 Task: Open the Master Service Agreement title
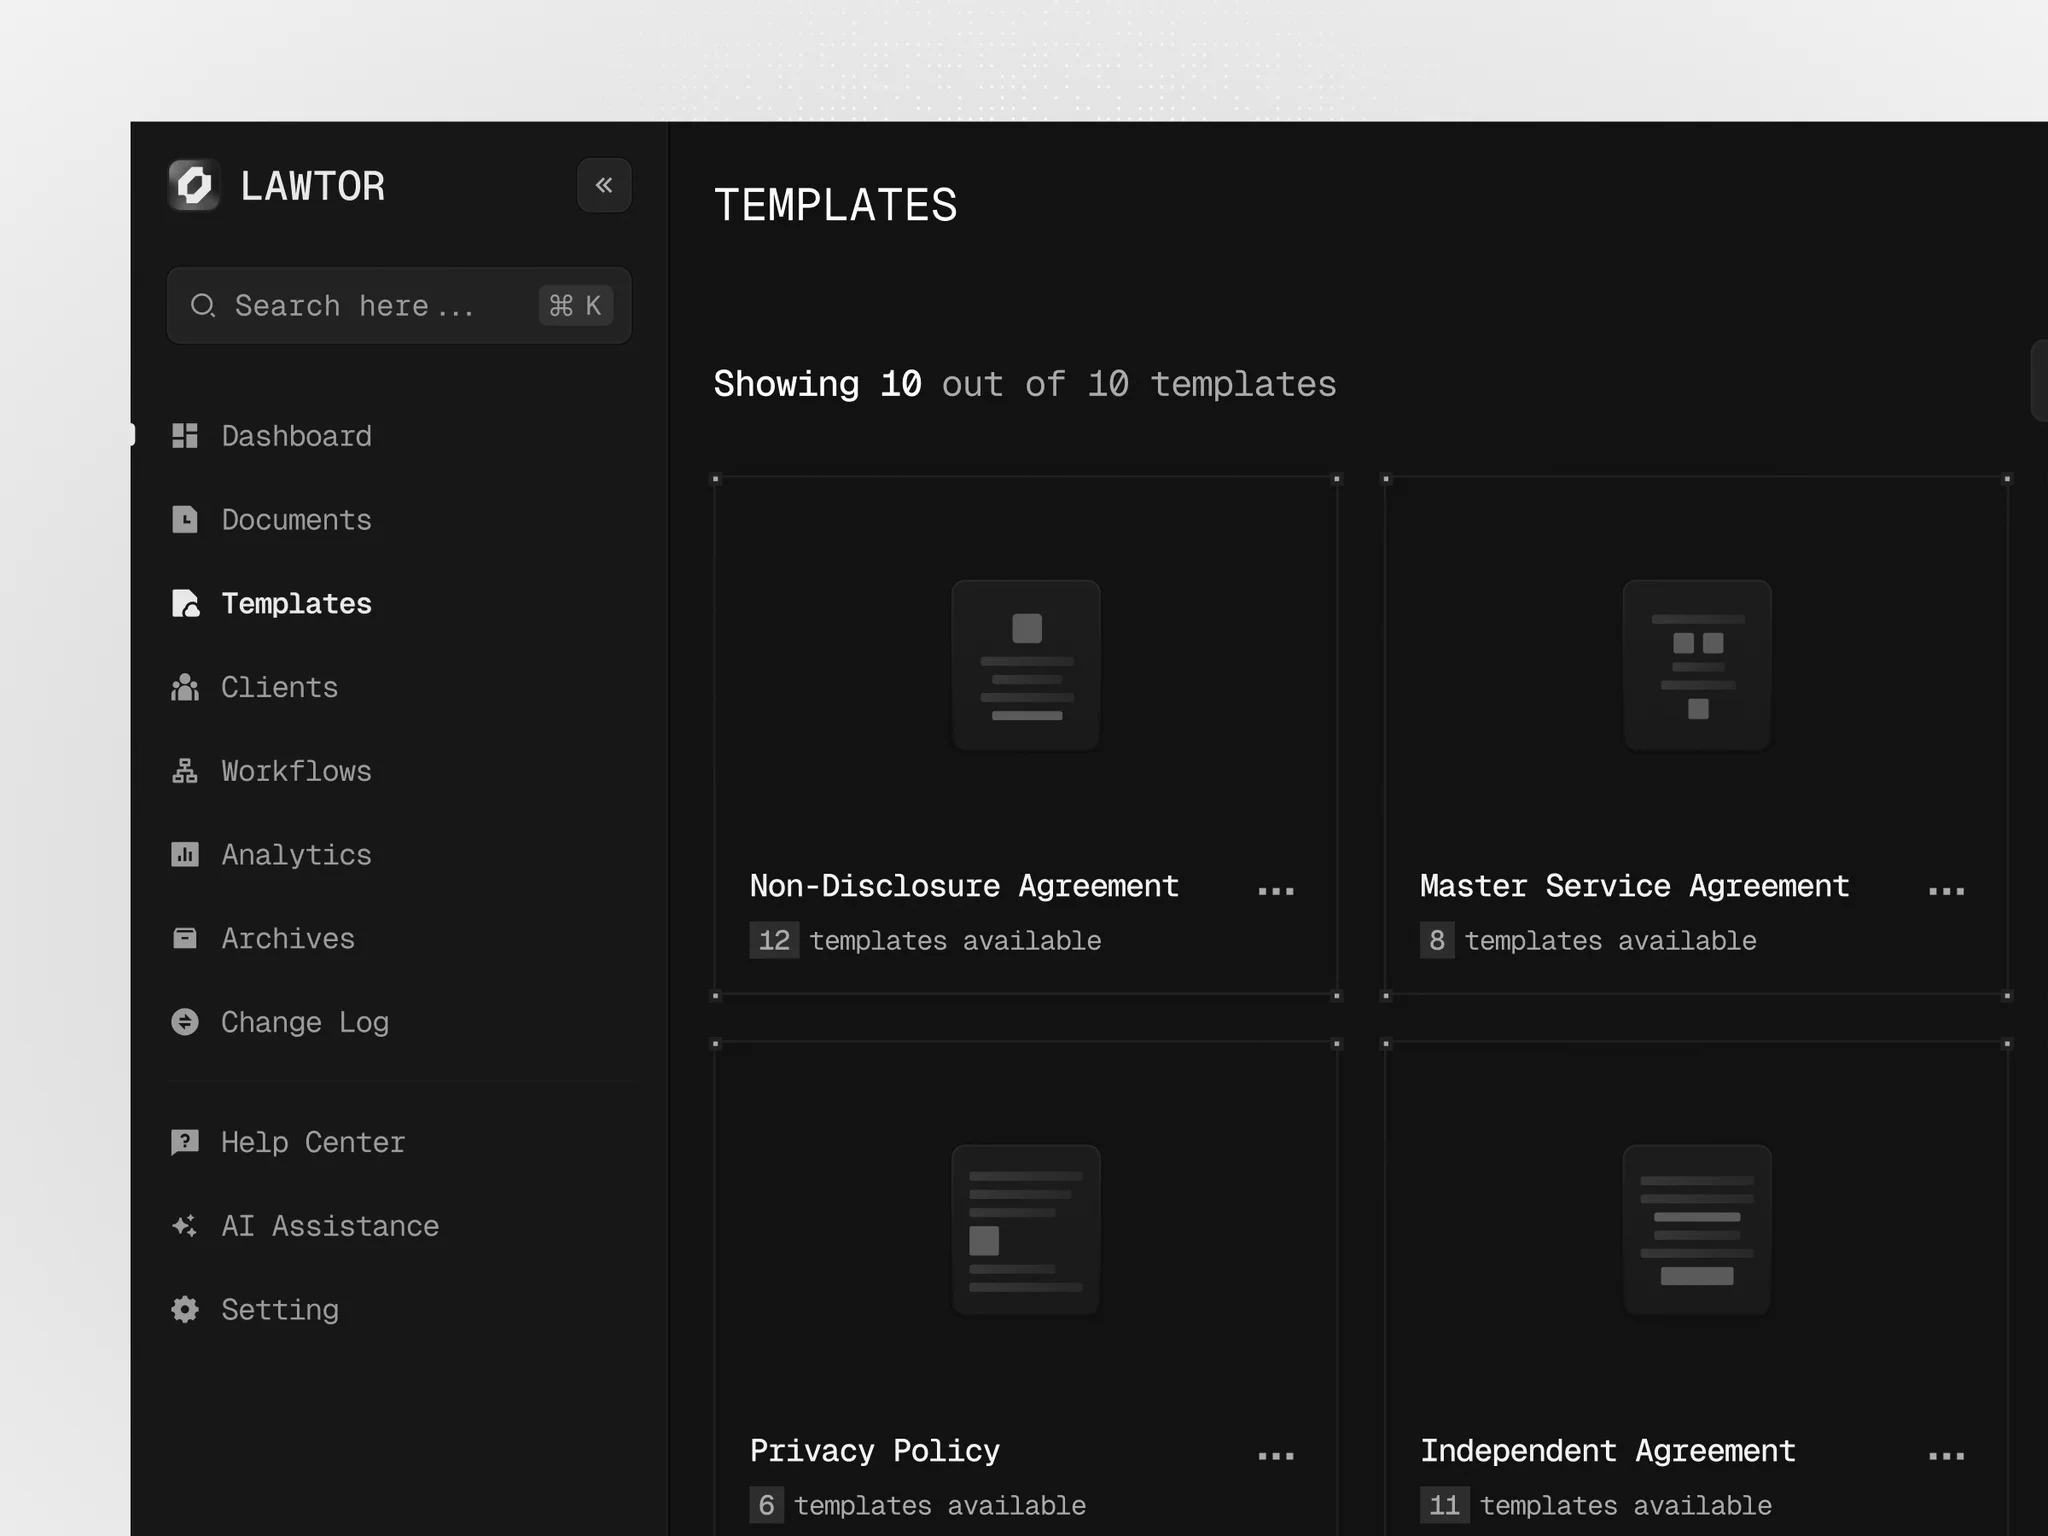pos(1635,886)
